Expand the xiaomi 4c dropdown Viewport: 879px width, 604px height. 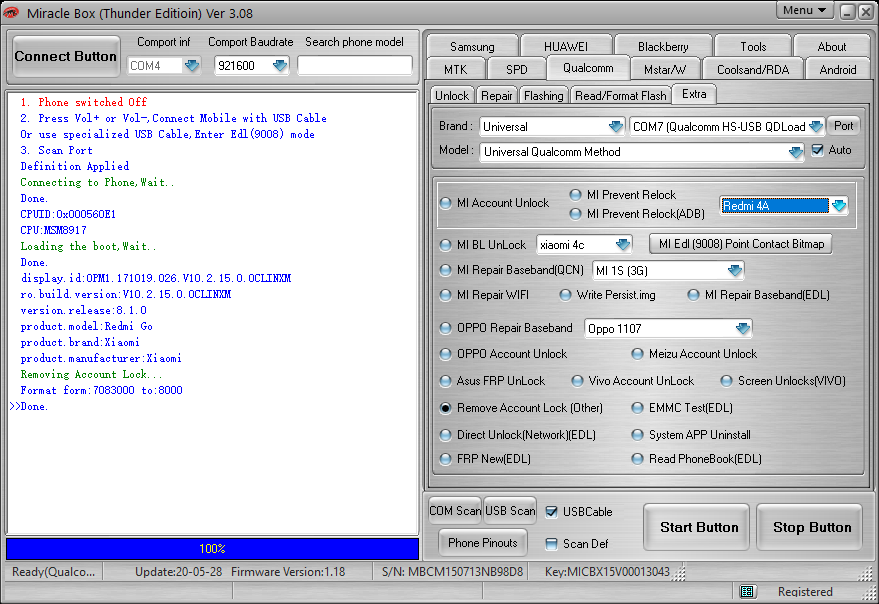click(623, 245)
